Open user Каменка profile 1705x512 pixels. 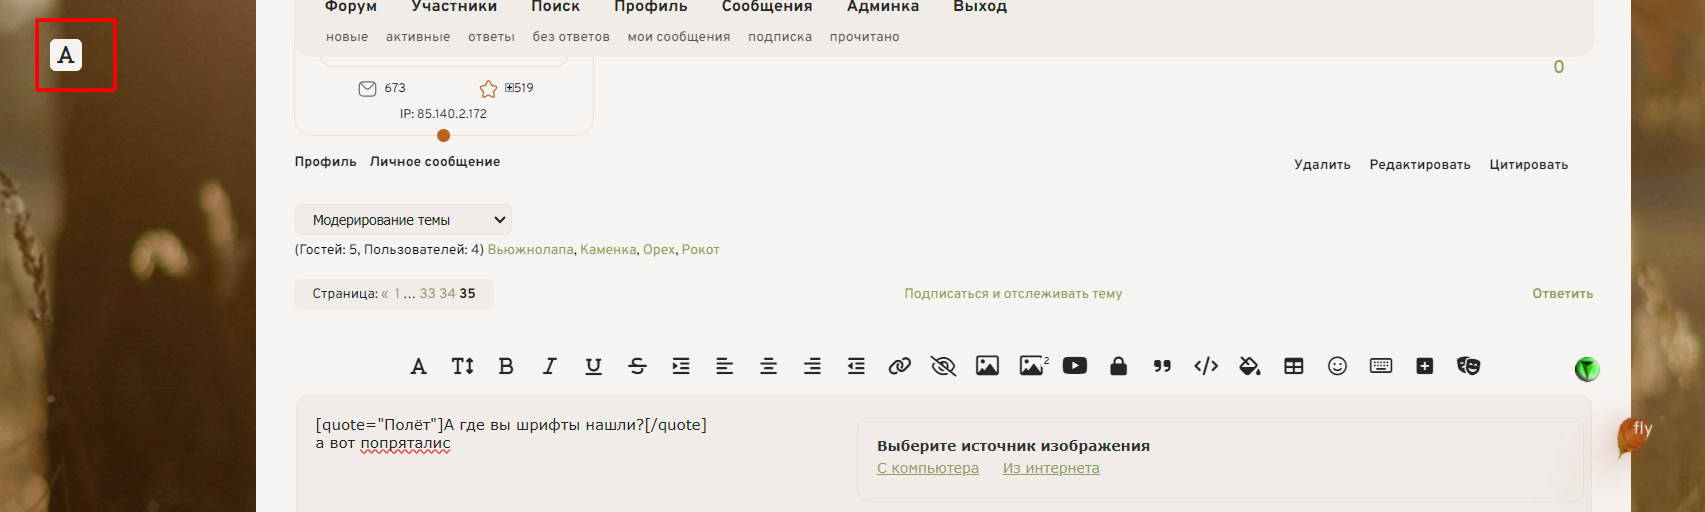pyautogui.click(x=608, y=250)
